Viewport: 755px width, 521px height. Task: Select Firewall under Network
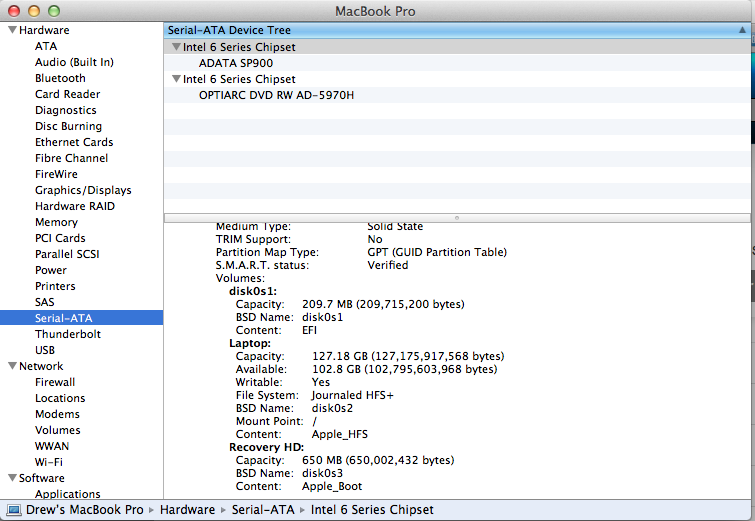click(x=54, y=382)
